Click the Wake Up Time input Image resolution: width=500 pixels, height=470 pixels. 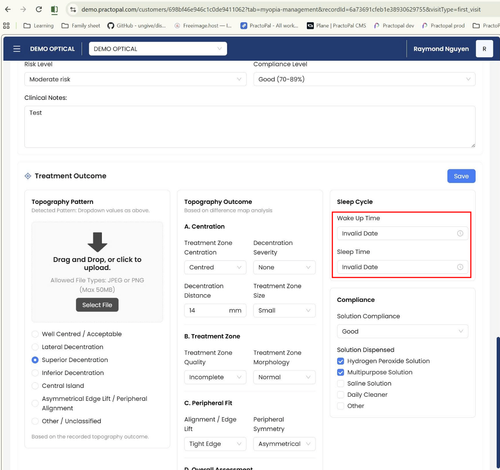click(402, 233)
